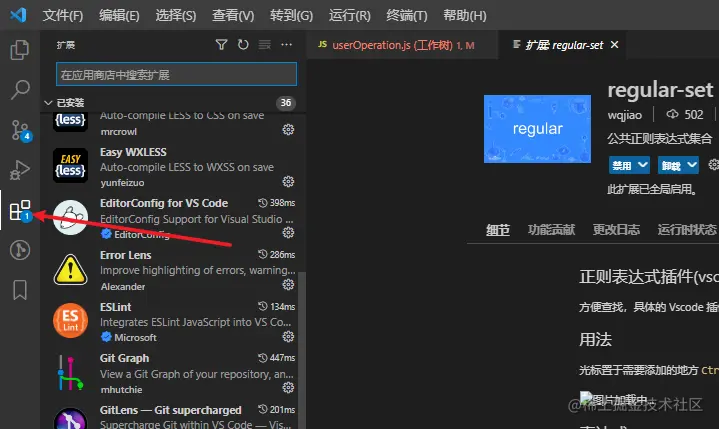Click the install count cloud icon

coord(672,114)
